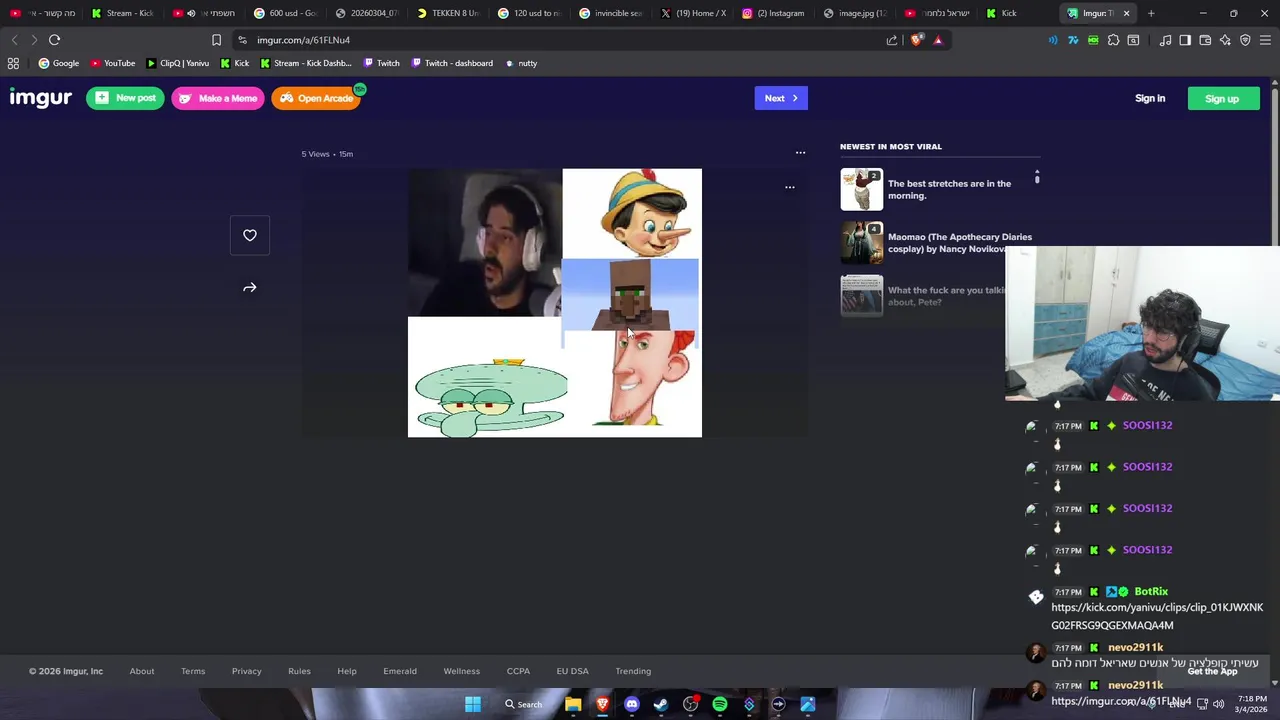1280x720 pixels.
Task: Click the green Sign up button
Action: pyautogui.click(x=1222, y=98)
